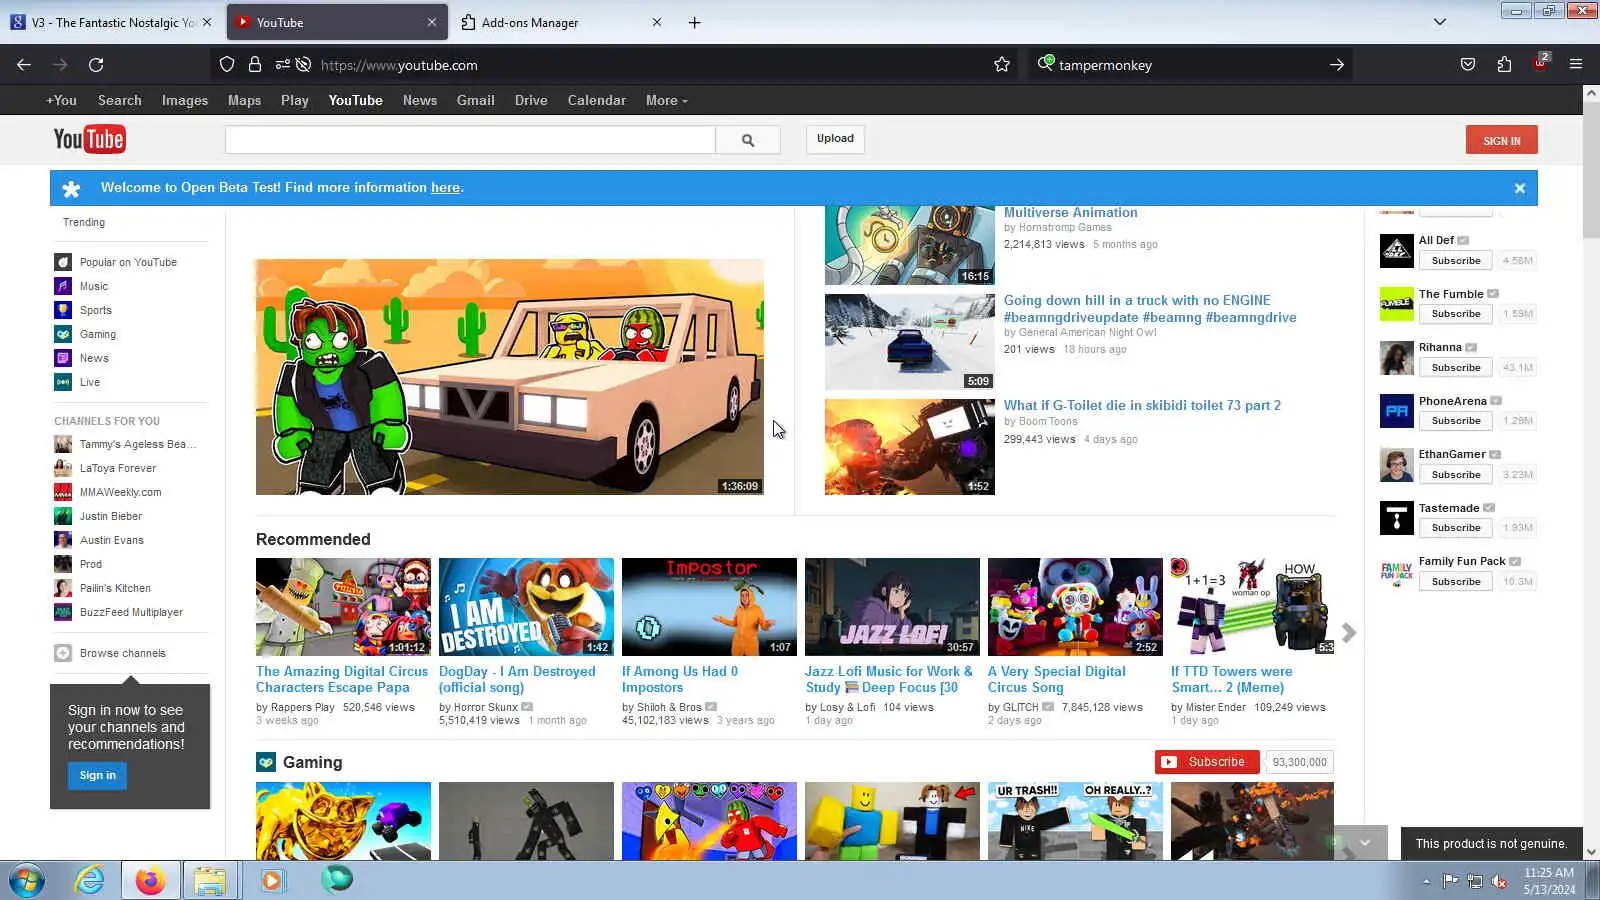Subscribe to the EthanGamer channel

click(1456, 475)
